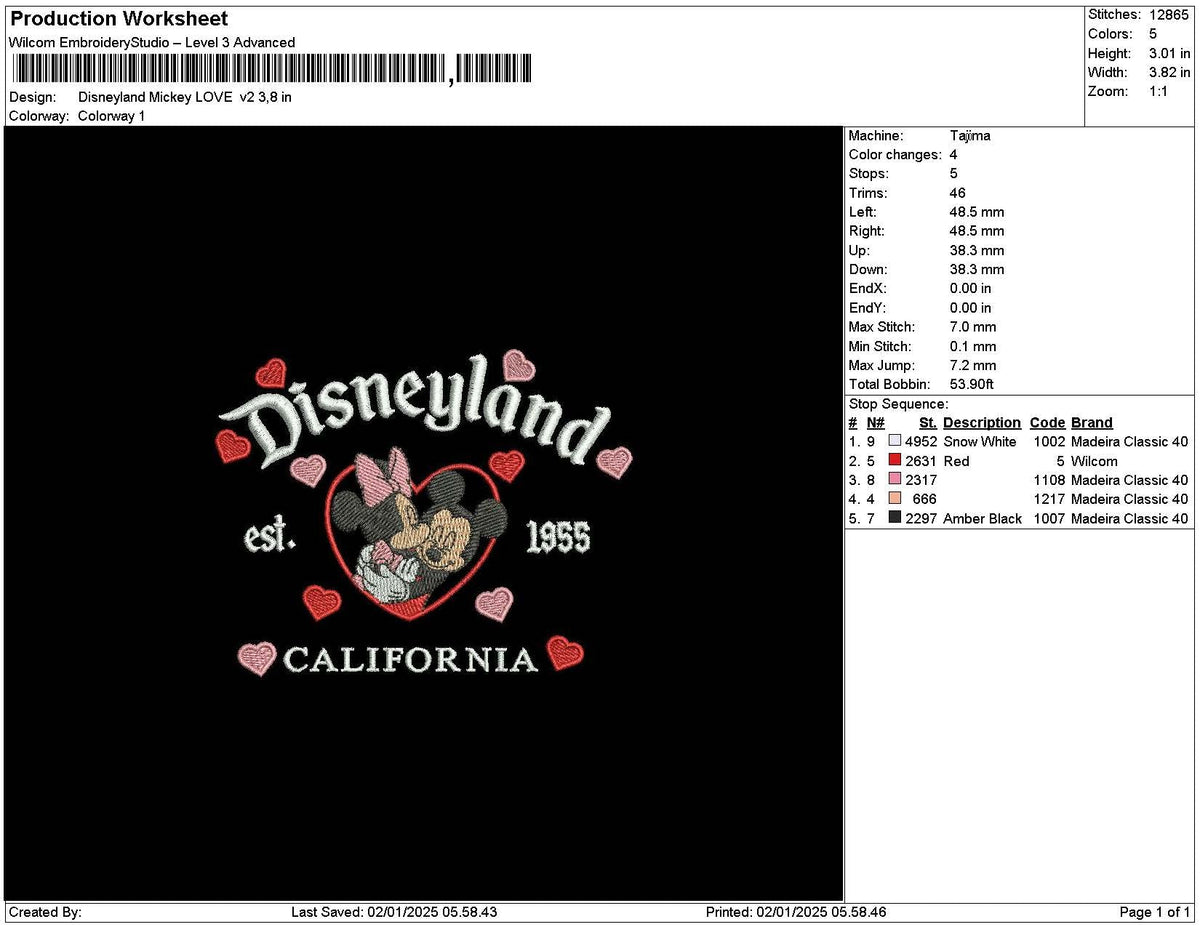
Task: Click the 'Min Stitch:' value '0.1 mm'
Action: click(x=973, y=346)
